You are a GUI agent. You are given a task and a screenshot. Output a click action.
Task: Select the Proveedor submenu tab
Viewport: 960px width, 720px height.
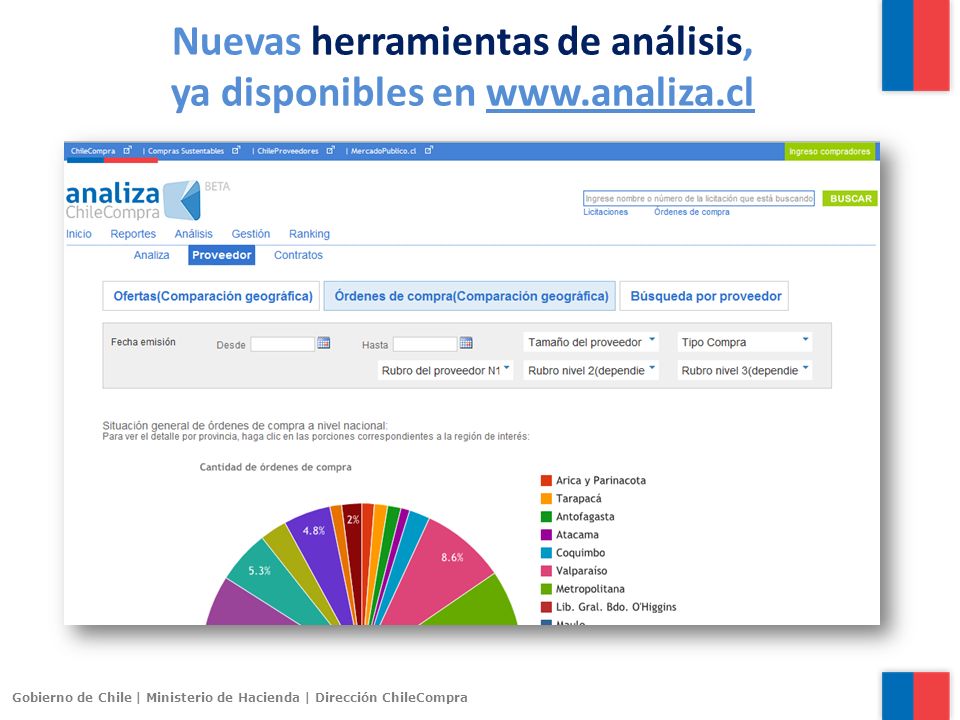(x=222, y=255)
